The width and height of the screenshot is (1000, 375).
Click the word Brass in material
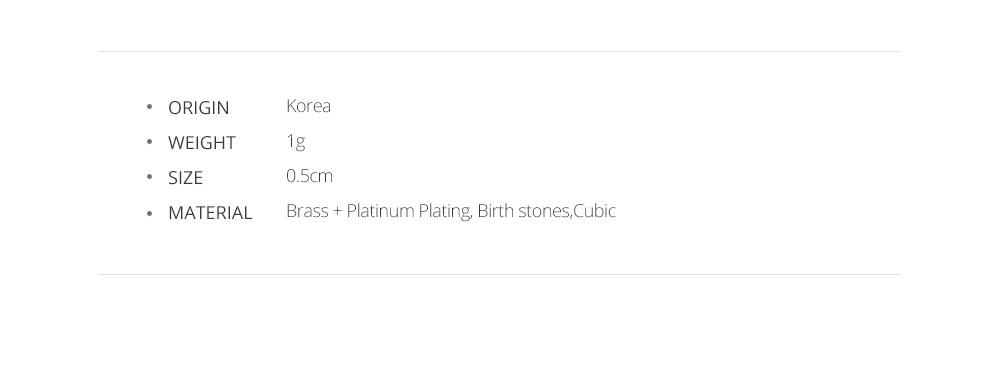(307, 211)
